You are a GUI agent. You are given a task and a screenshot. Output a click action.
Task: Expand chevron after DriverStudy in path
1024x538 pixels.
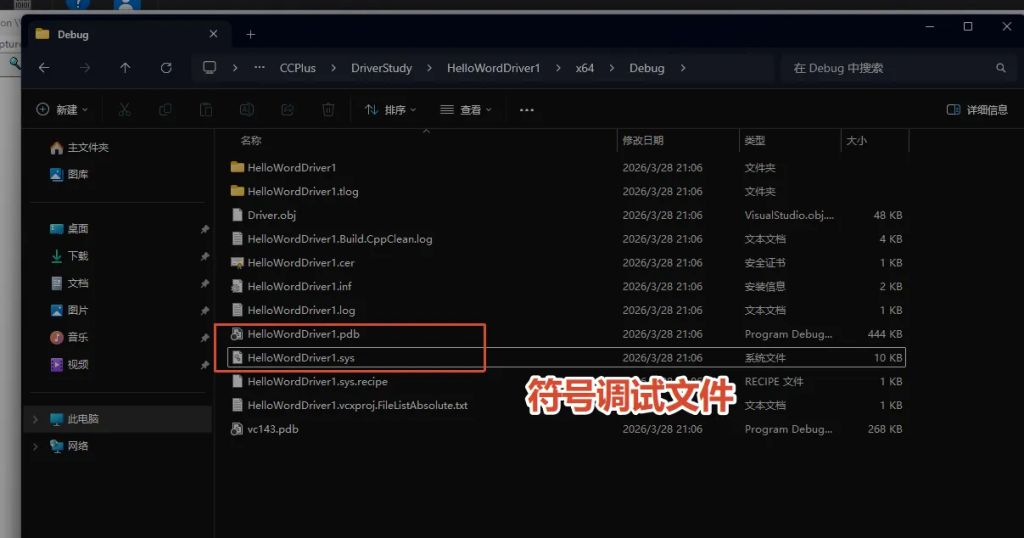click(429, 68)
